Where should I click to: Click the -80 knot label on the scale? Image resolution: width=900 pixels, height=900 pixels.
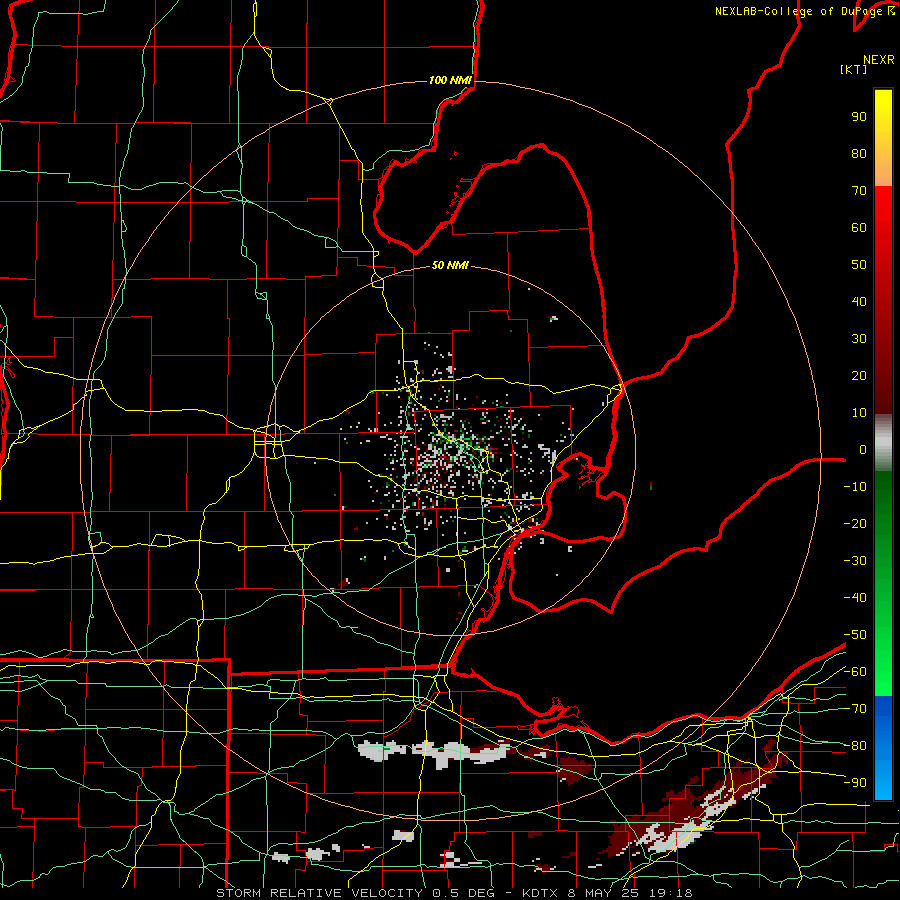point(855,746)
